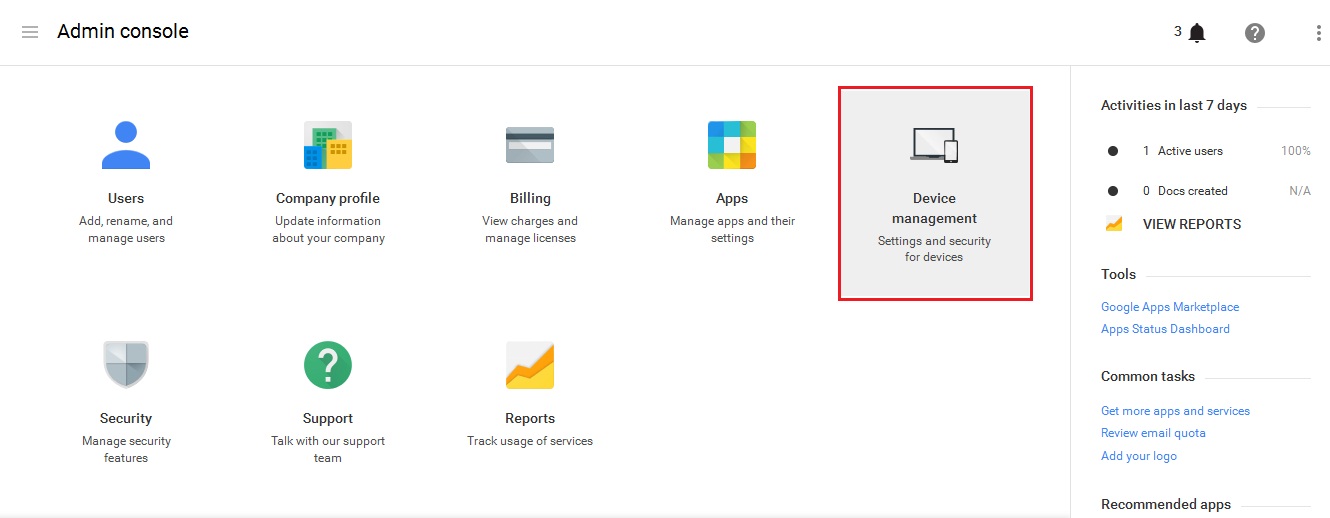
Task: Click the help question mark icon
Action: click(1254, 33)
